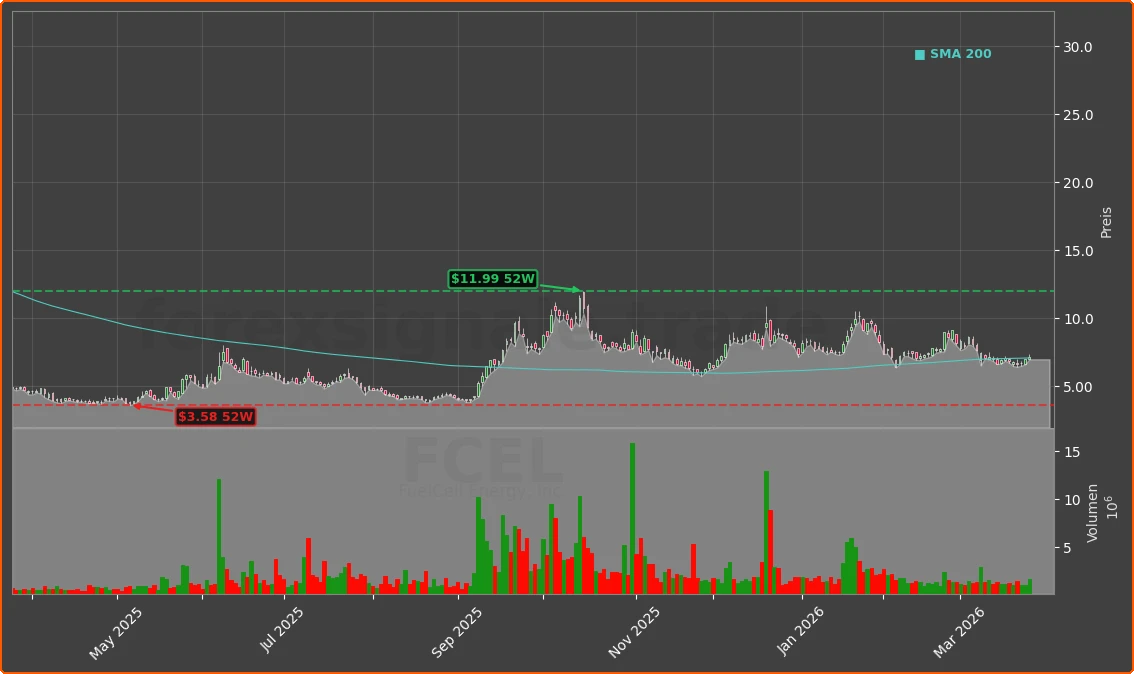Screen dimensions: 1134x674
Task: Click the 10.0 price axis tick
Action: [1078, 319]
